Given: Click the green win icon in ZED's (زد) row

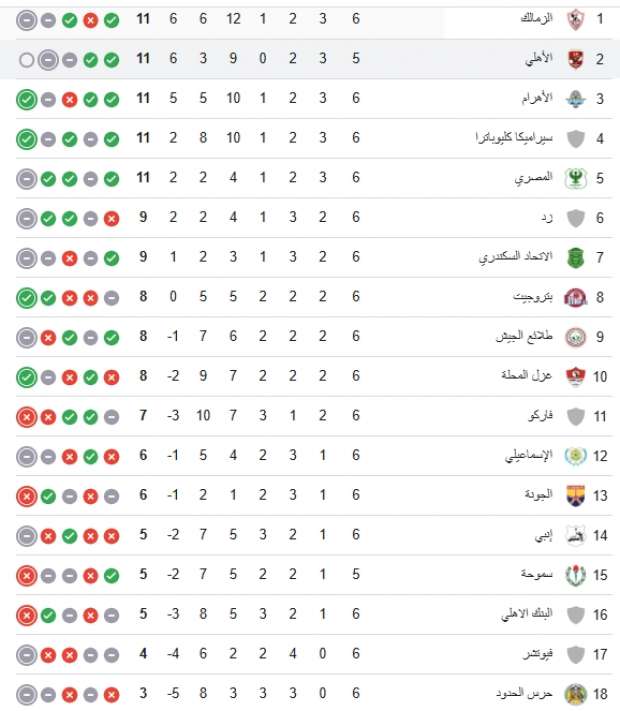Looking at the screenshot, I should 68,218.
